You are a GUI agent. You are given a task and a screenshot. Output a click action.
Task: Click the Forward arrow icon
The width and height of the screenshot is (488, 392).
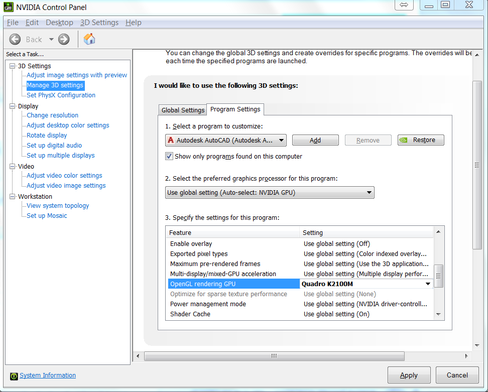(64, 39)
